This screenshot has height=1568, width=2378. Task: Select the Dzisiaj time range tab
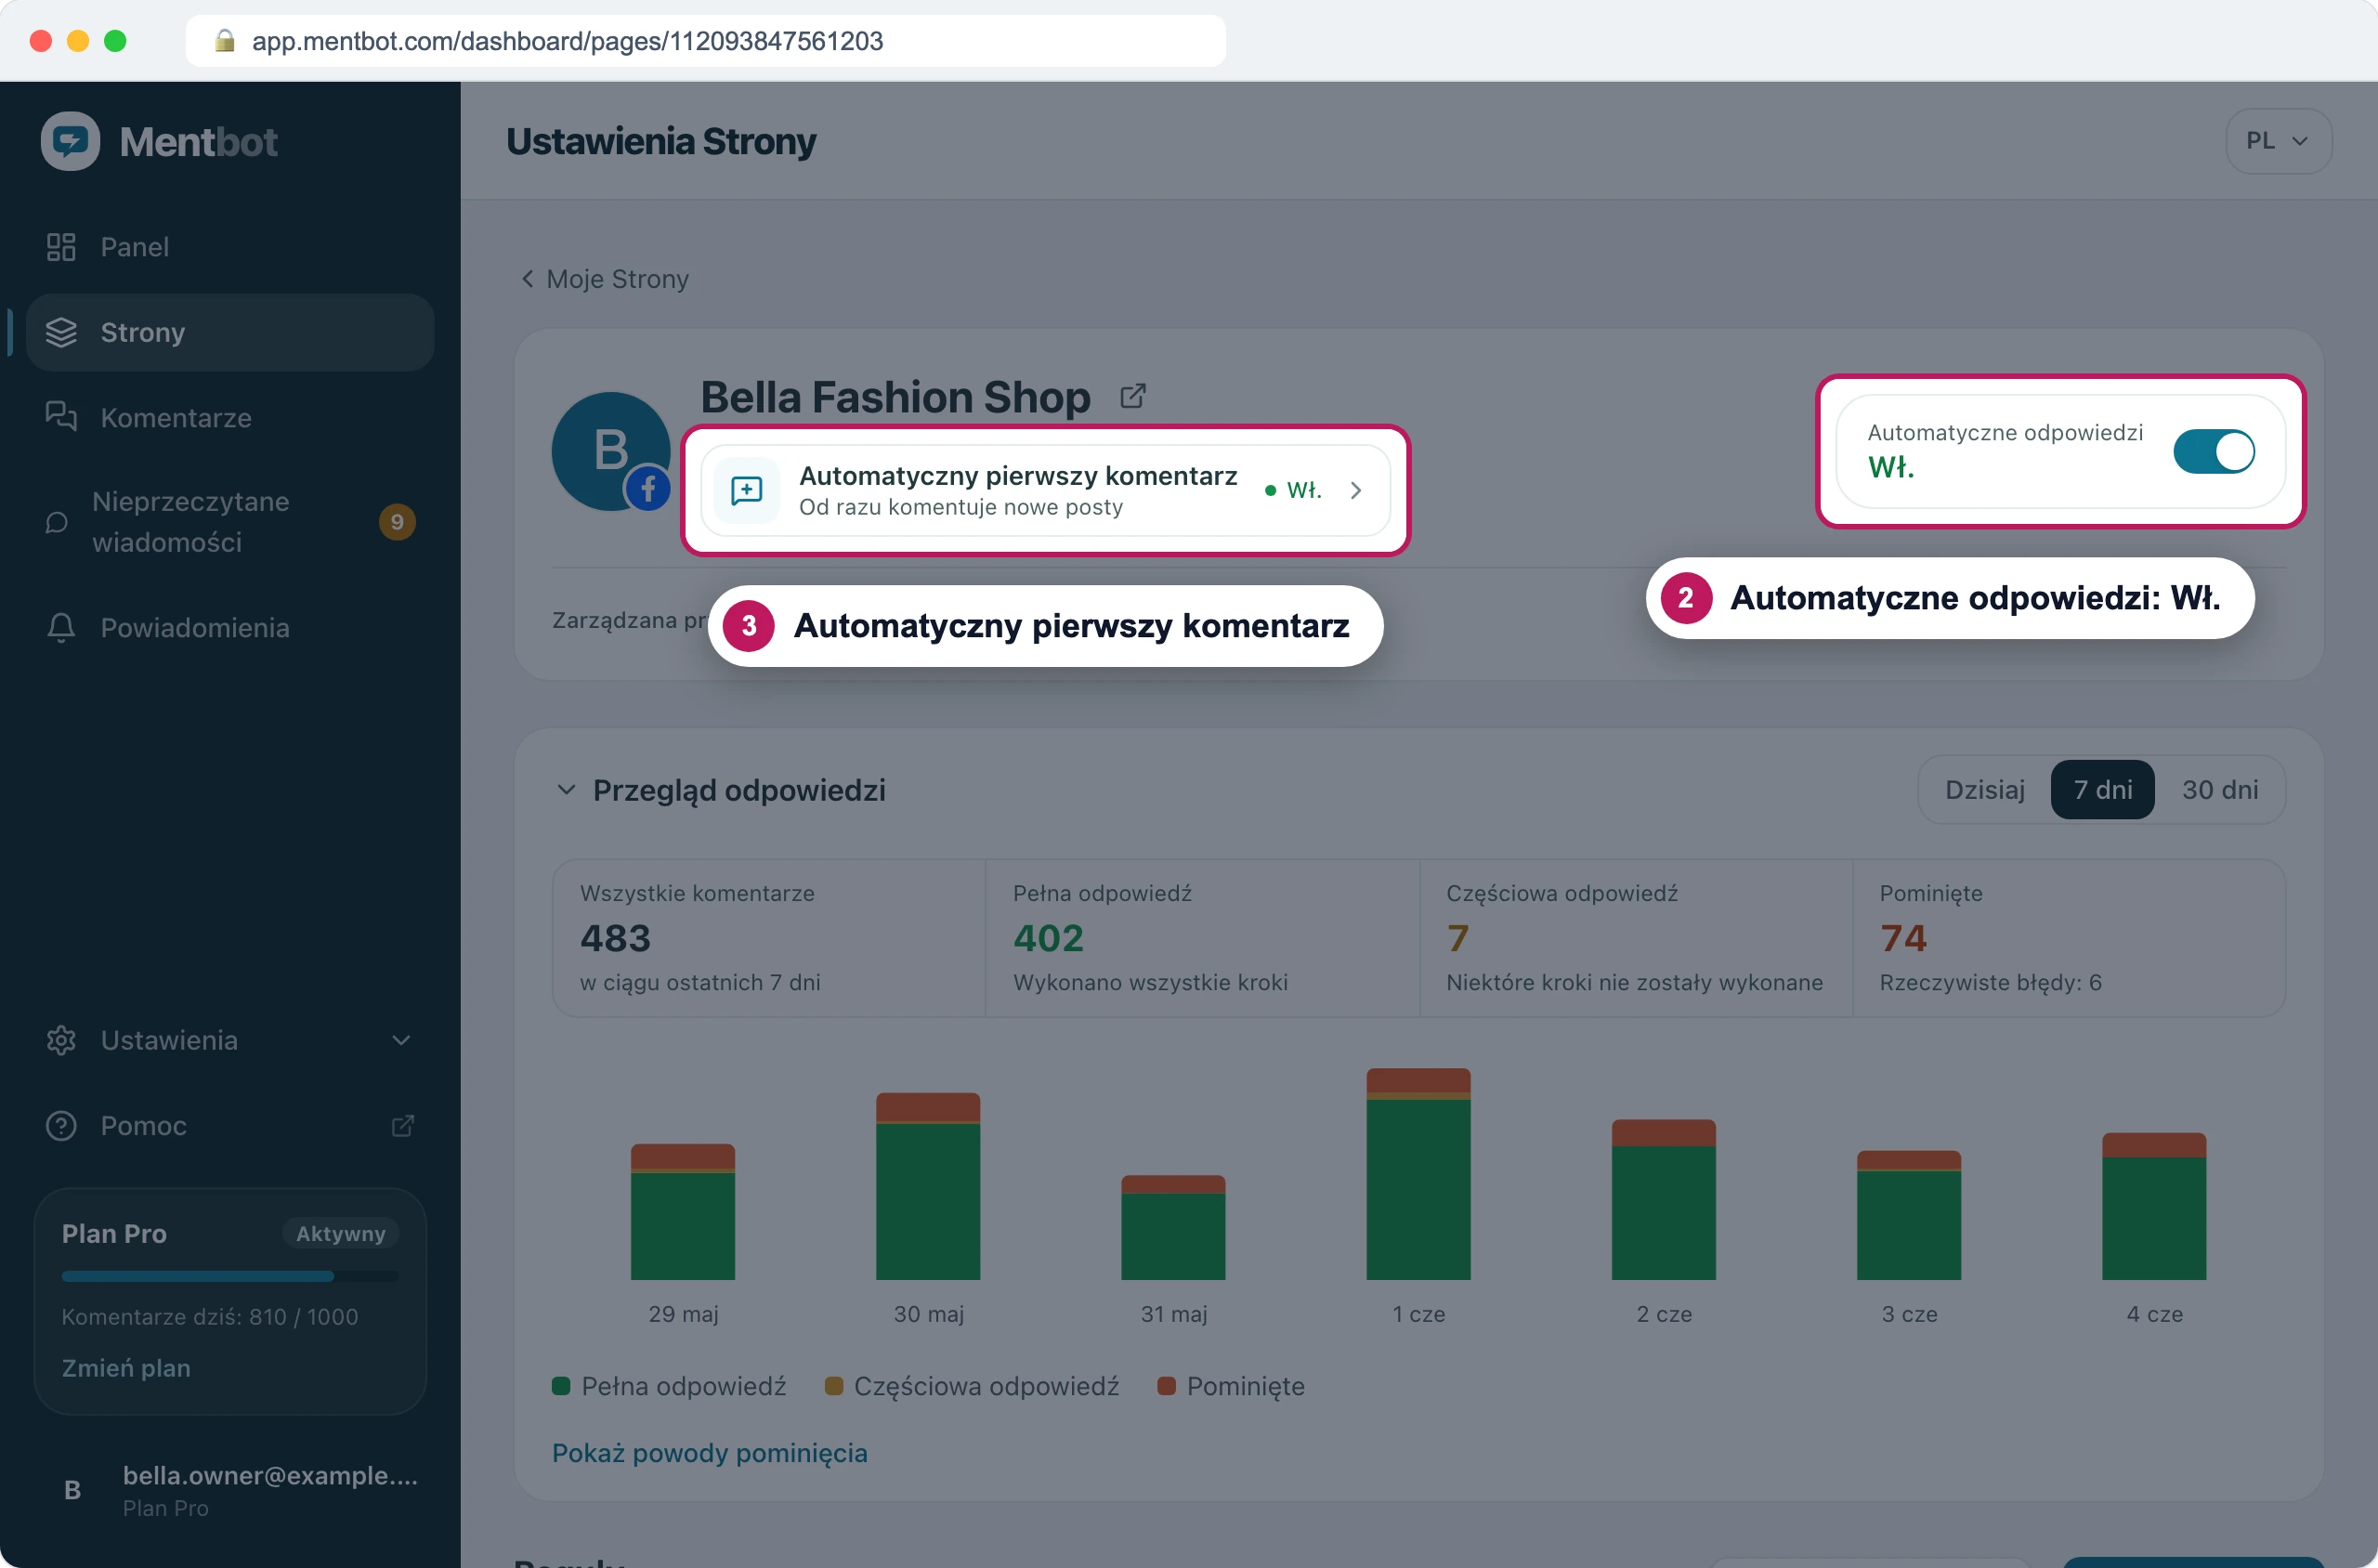tap(1984, 790)
